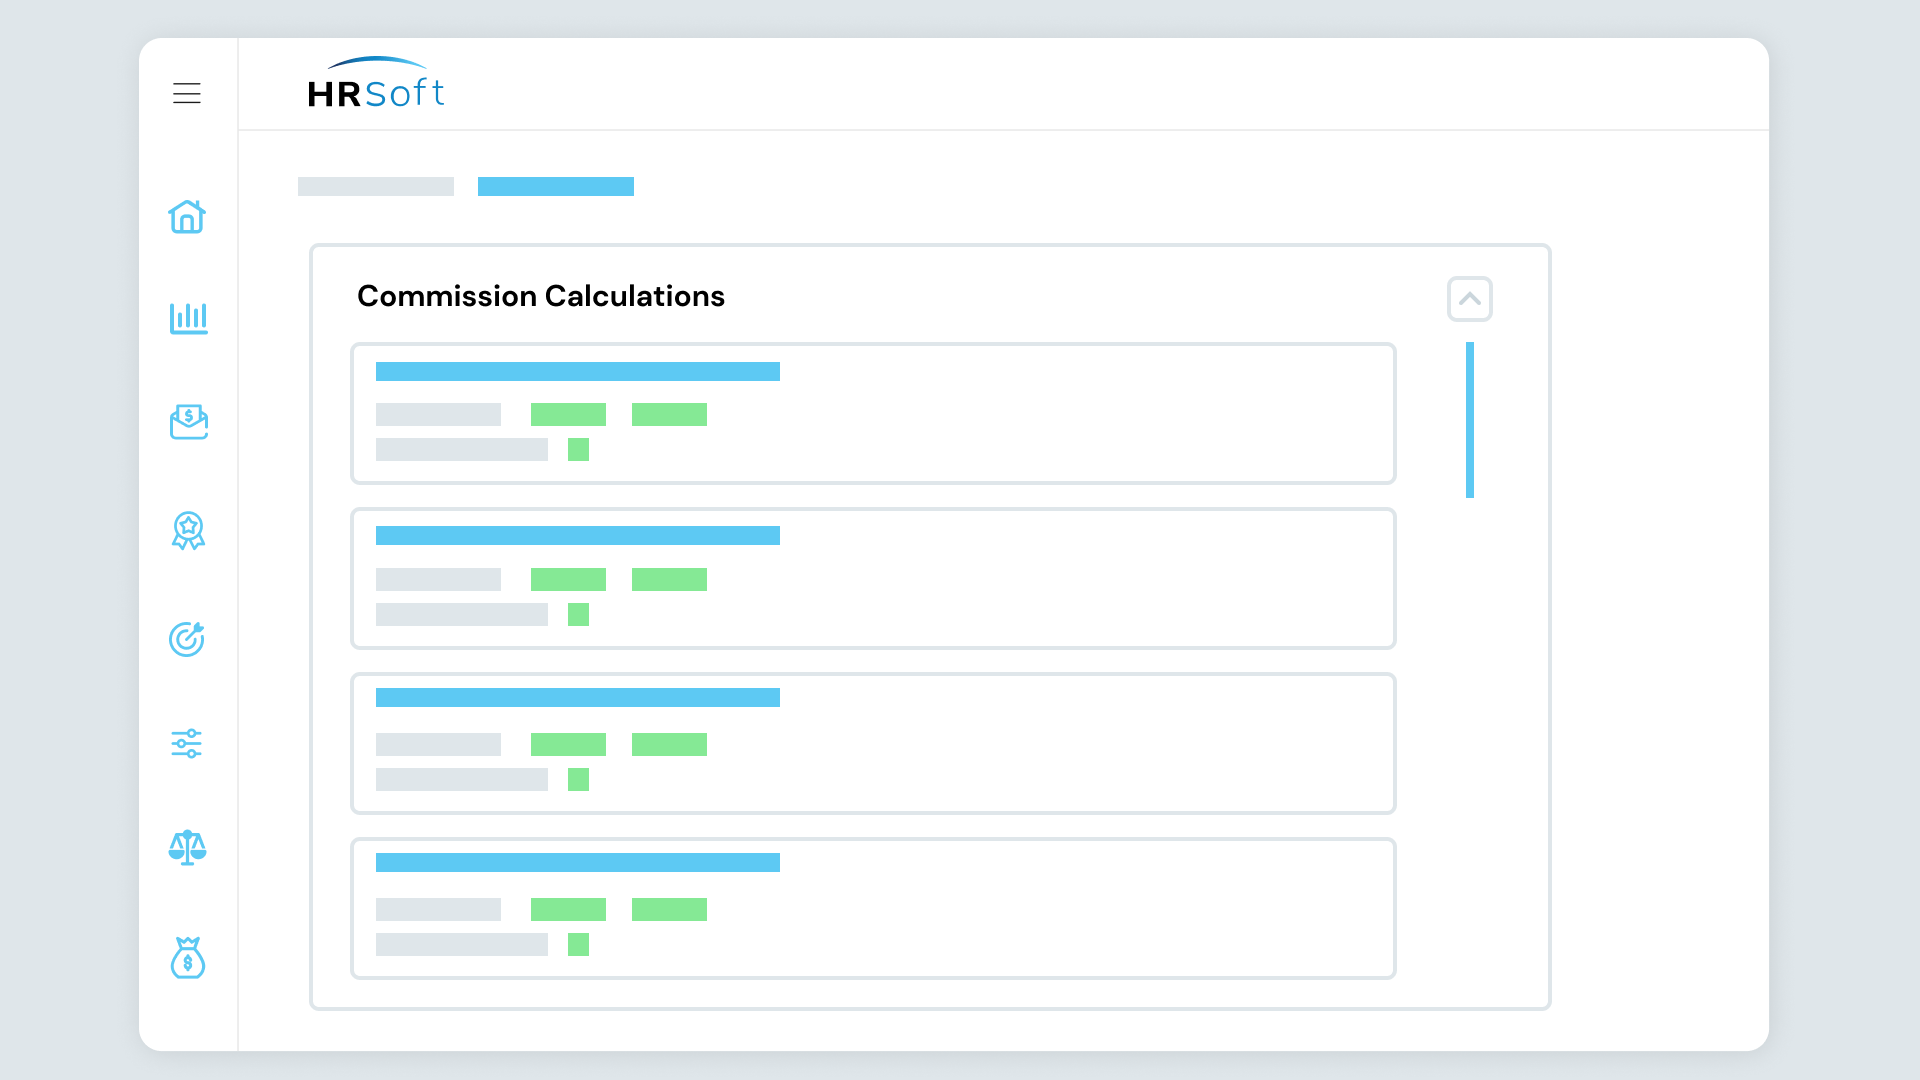Click small green square in first card

click(x=578, y=450)
